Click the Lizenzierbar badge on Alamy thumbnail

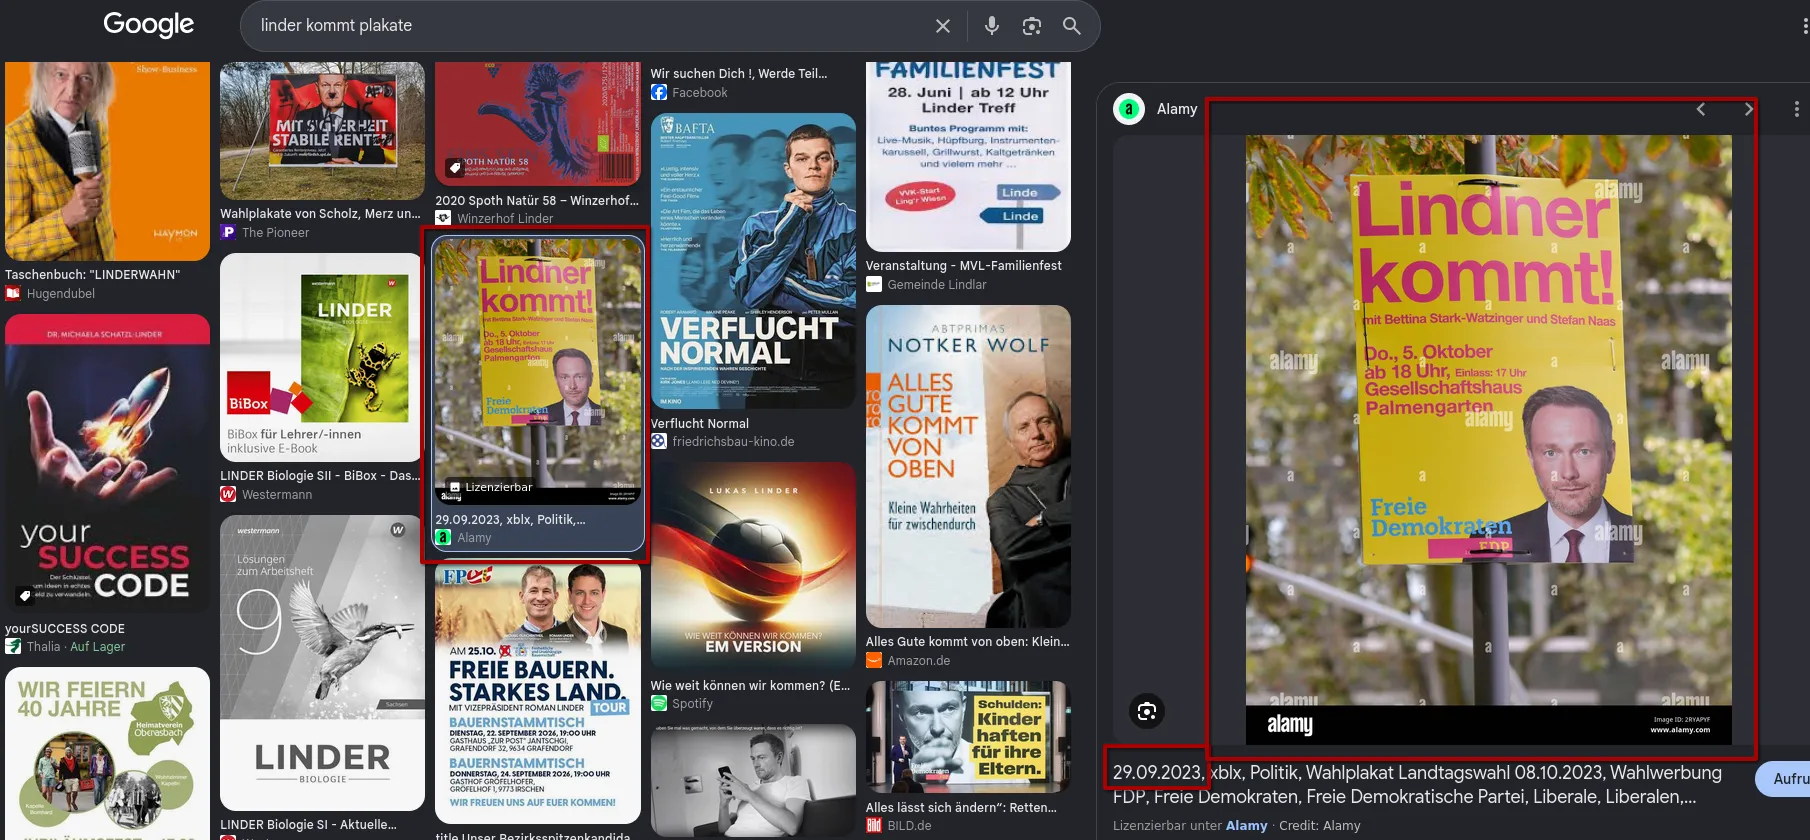[x=490, y=487]
